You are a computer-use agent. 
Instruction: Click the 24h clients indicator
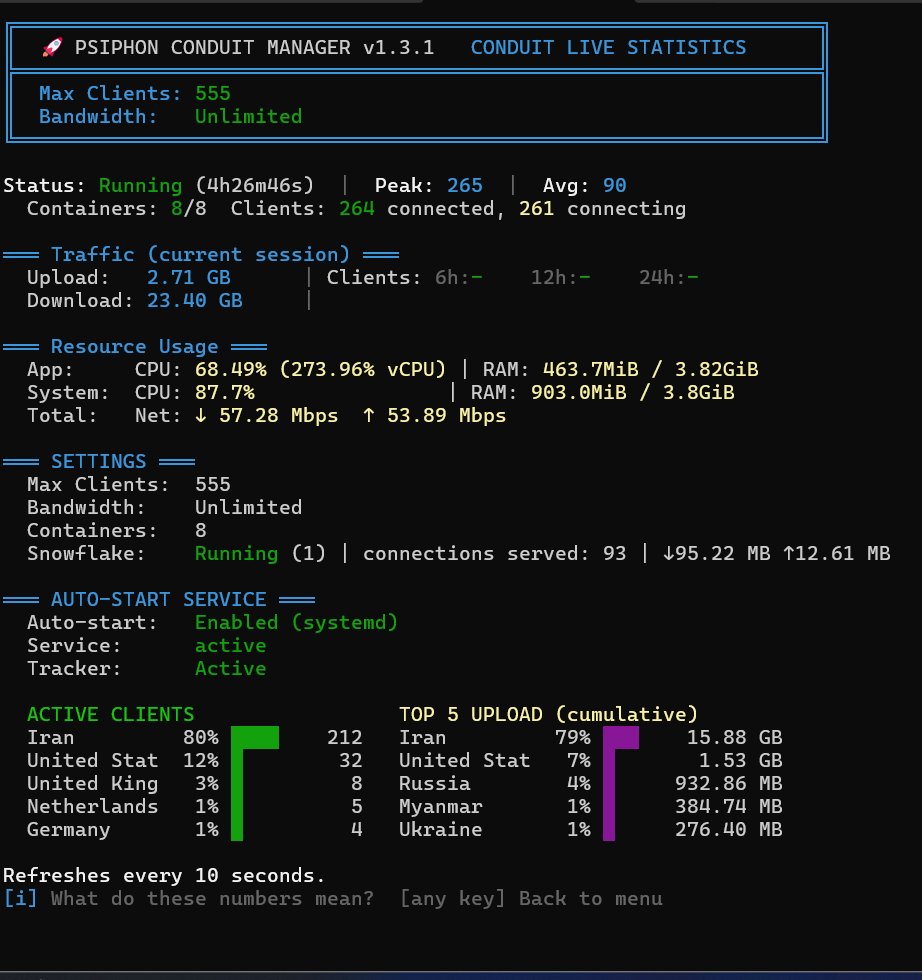point(668,278)
